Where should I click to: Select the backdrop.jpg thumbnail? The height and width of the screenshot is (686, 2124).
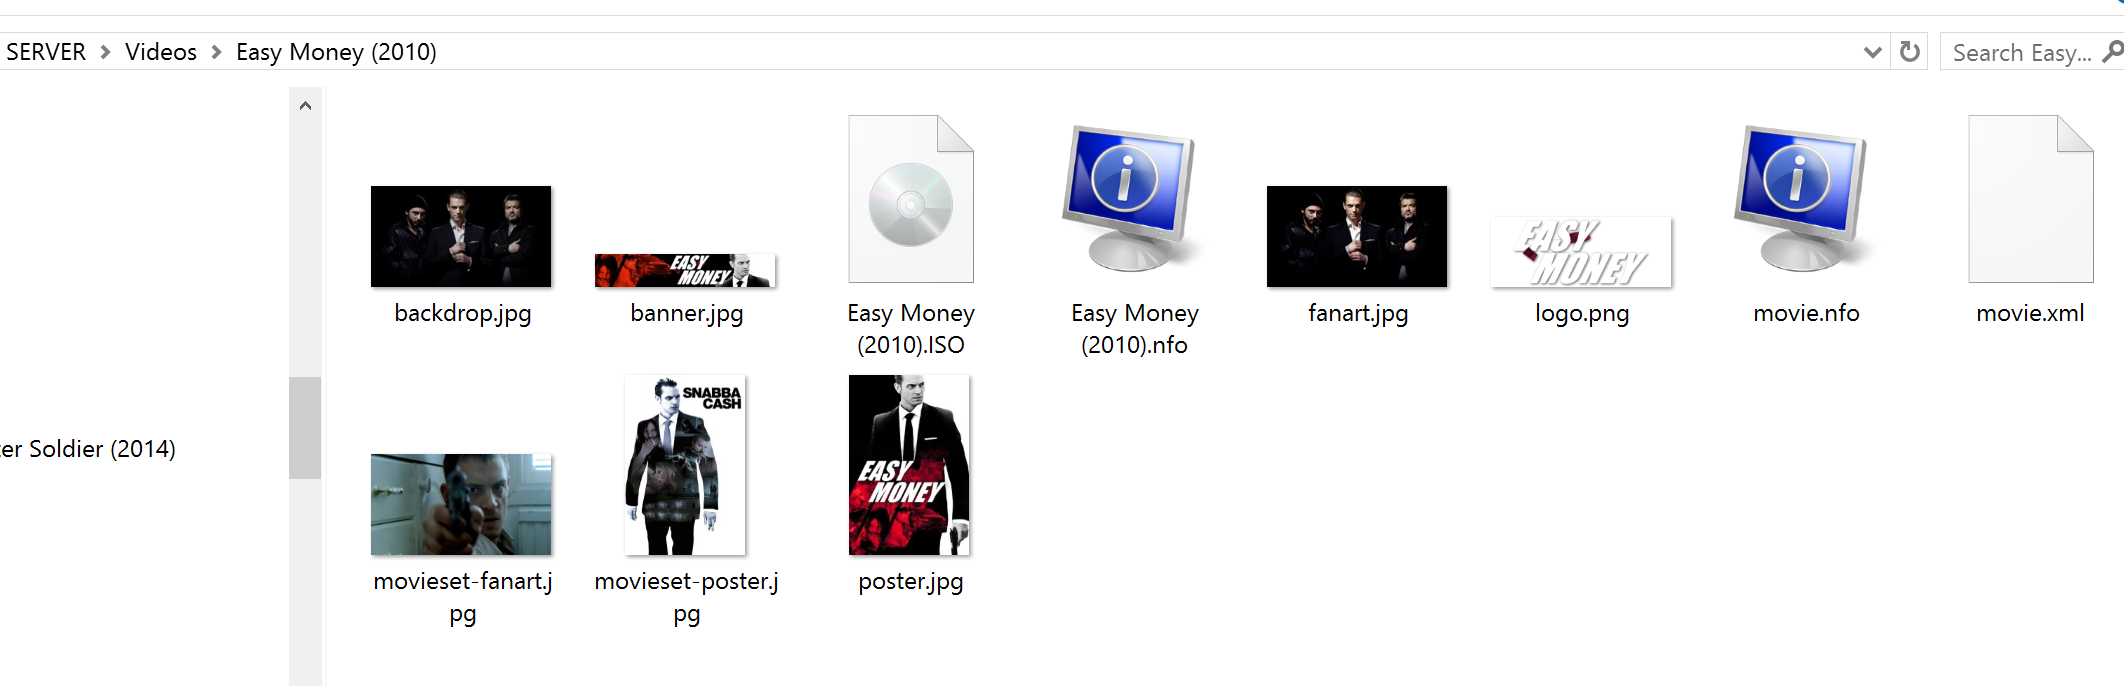461,237
